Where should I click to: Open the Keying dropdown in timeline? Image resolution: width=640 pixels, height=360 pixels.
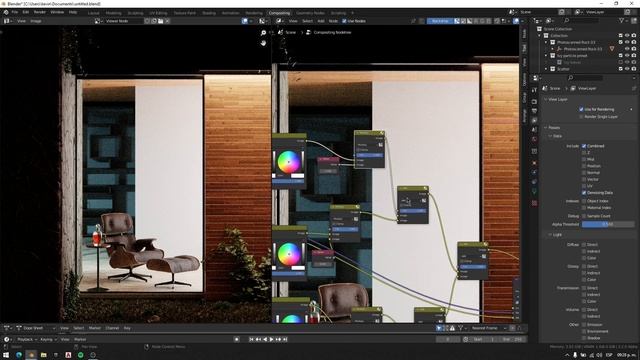click(x=48, y=339)
